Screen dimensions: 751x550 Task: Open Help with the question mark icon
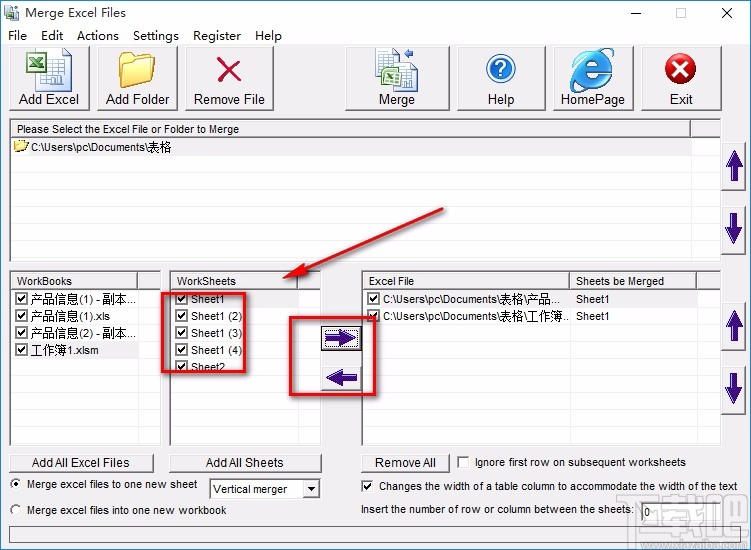501,69
